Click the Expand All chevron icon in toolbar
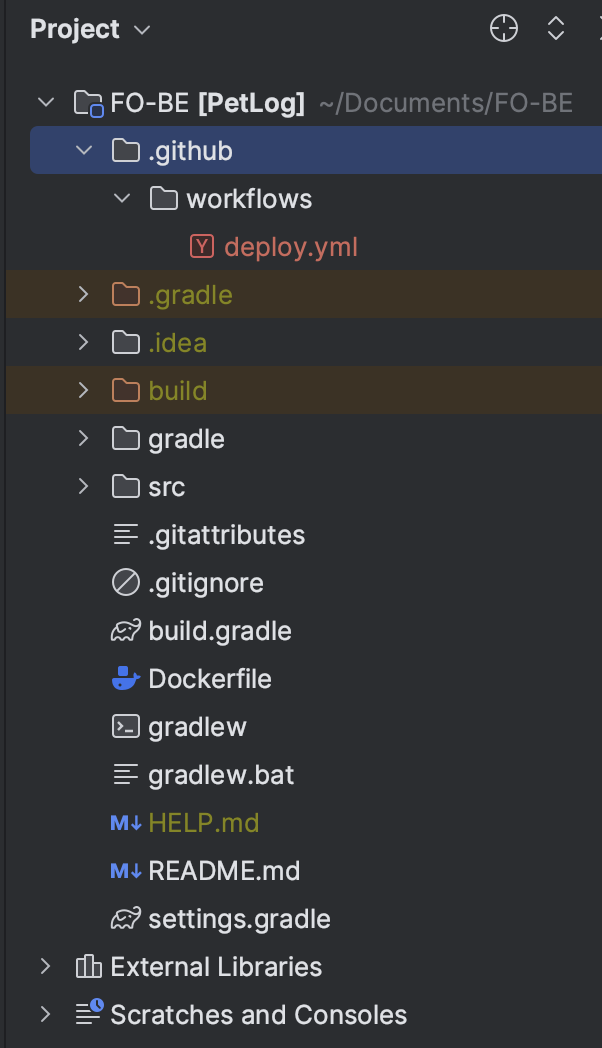602x1048 pixels. tap(555, 29)
